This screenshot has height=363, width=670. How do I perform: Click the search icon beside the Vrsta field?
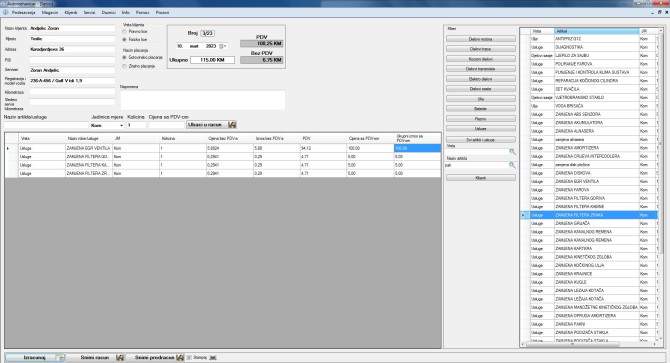tap(512, 152)
